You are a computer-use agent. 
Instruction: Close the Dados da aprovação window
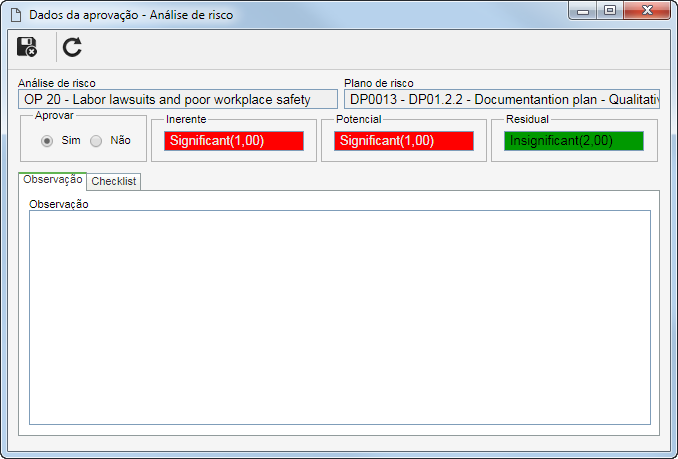point(647,10)
